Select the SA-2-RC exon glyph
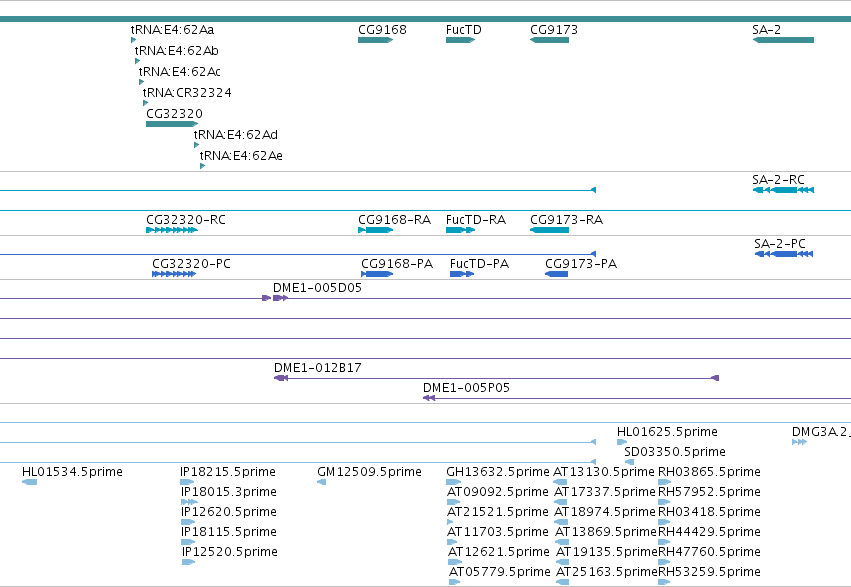The width and height of the screenshot is (851, 587). (783, 190)
